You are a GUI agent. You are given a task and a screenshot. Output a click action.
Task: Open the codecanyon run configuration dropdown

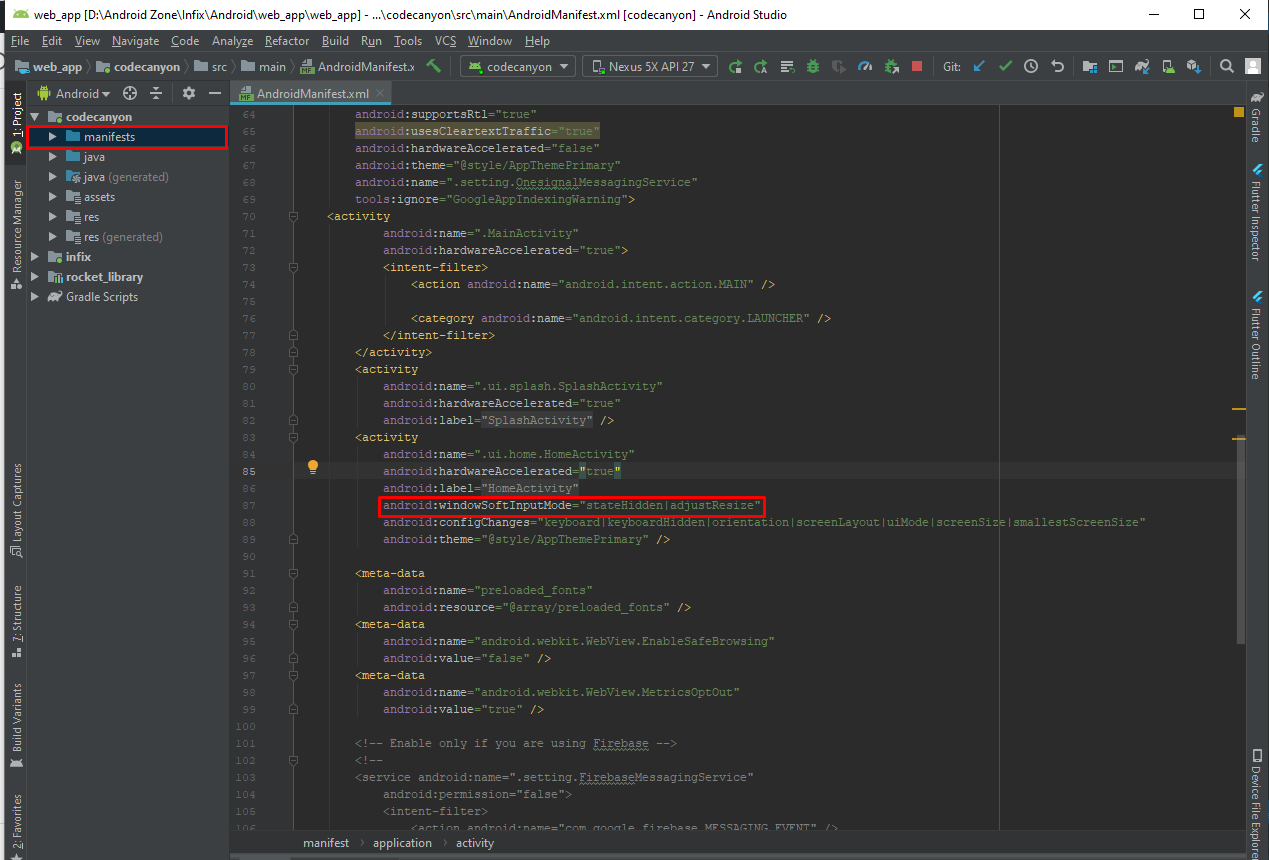click(517, 66)
